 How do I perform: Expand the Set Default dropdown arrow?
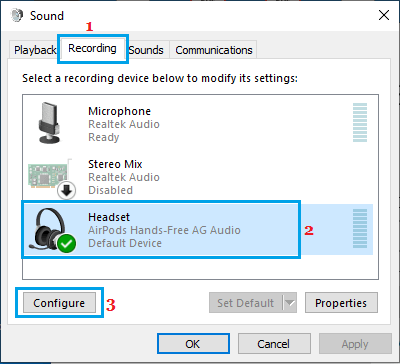click(289, 303)
